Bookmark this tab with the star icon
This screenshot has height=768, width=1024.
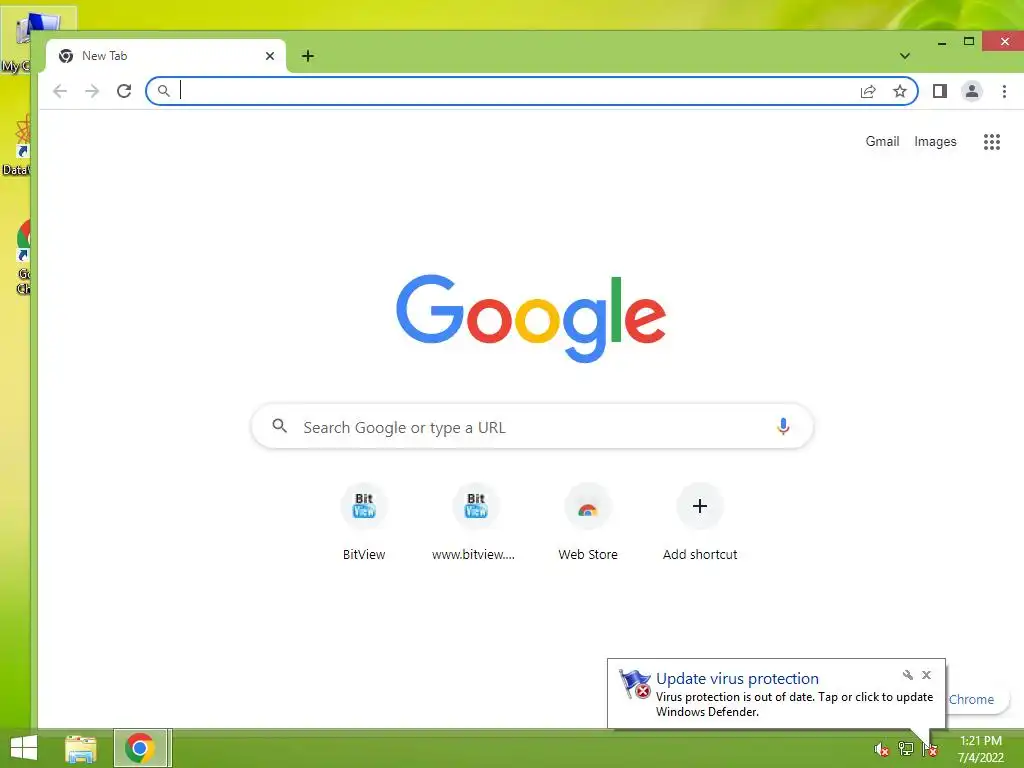pyautogui.click(x=900, y=91)
